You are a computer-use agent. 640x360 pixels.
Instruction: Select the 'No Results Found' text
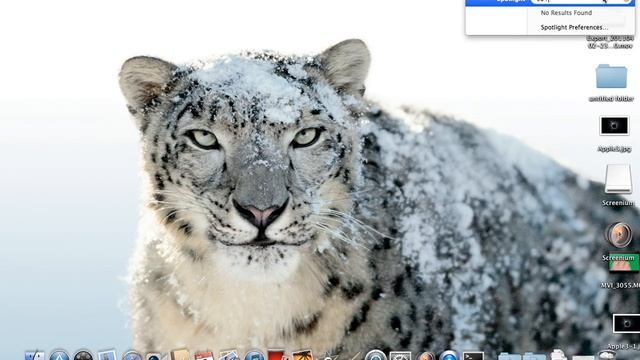[566, 13]
